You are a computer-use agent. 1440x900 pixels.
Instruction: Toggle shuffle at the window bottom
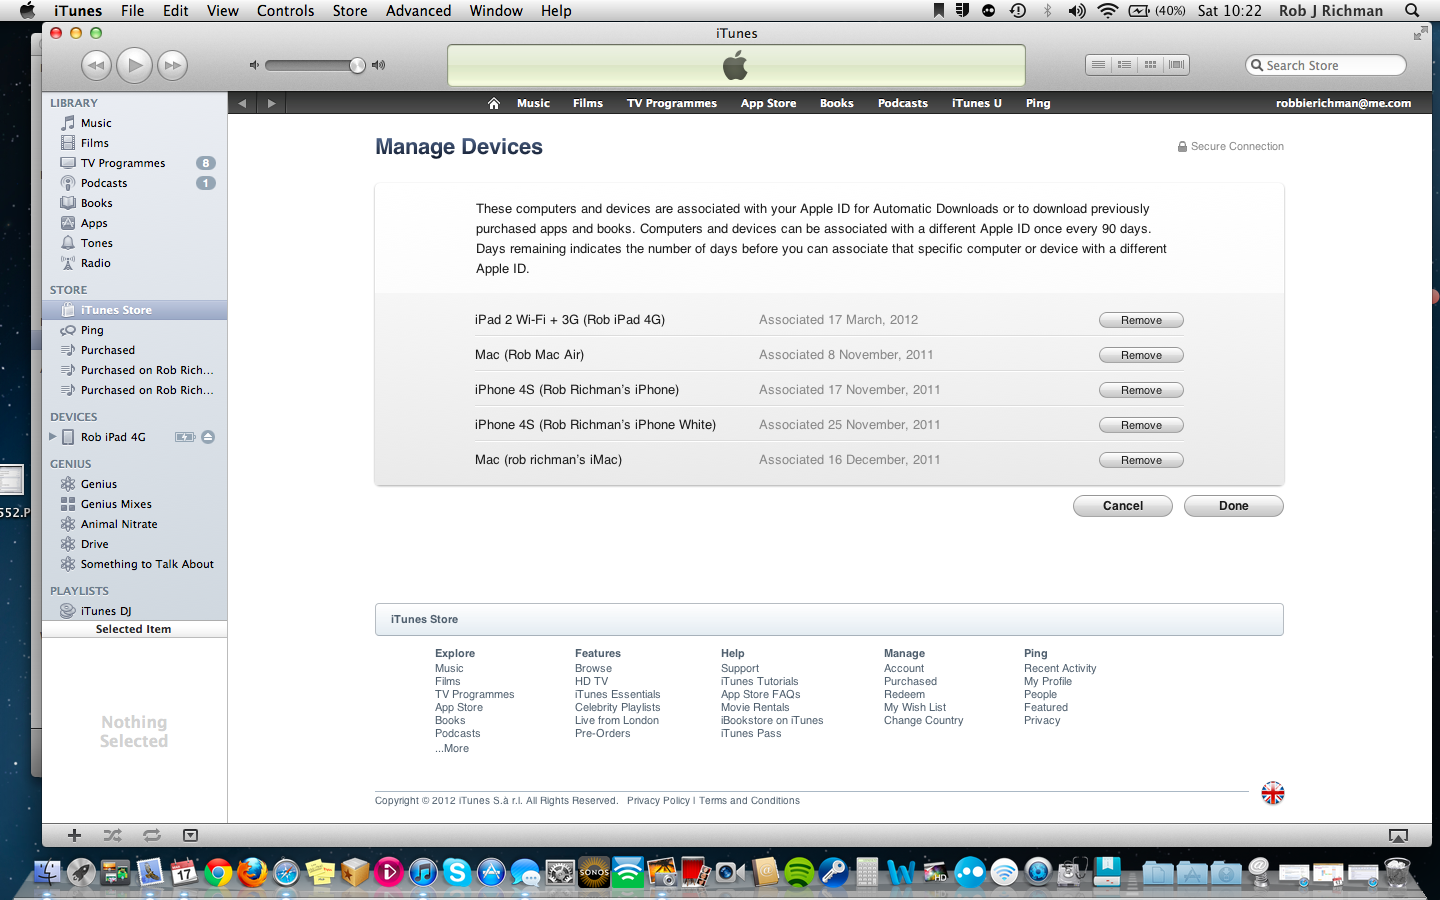tap(113, 835)
